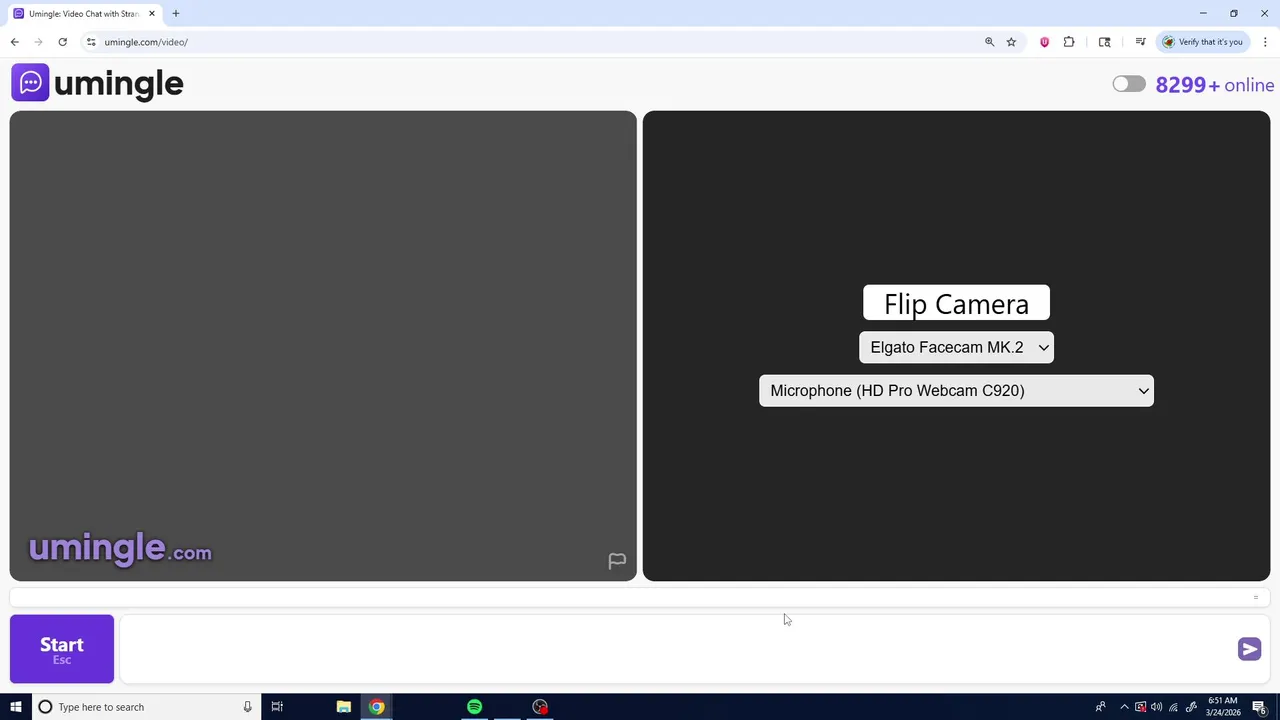1280x720 pixels.
Task: Click the Flip Camera button
Action: (x=956, y=303)
